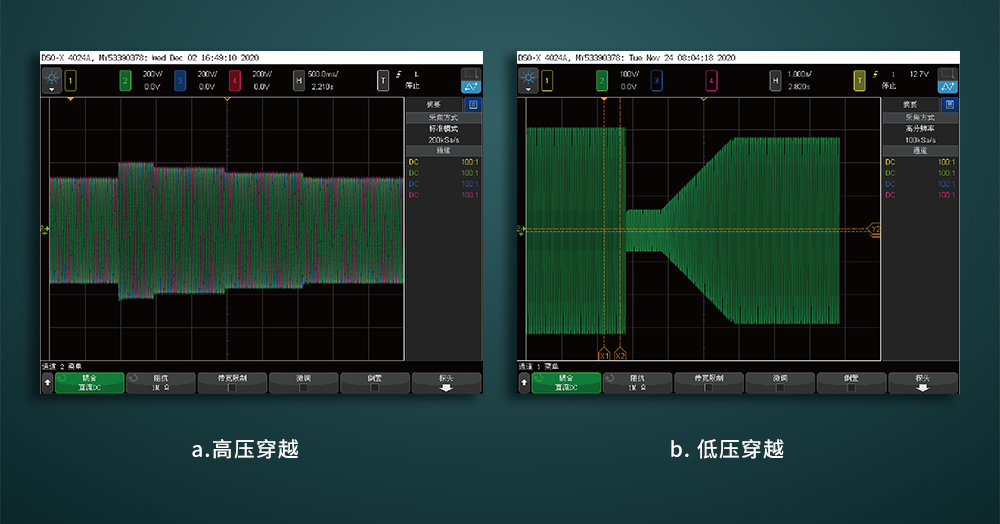1000x524 pixels.
Task: Select channel 3 blue badge on right scope
Action: pyautogui.click(x=657, y=81)
